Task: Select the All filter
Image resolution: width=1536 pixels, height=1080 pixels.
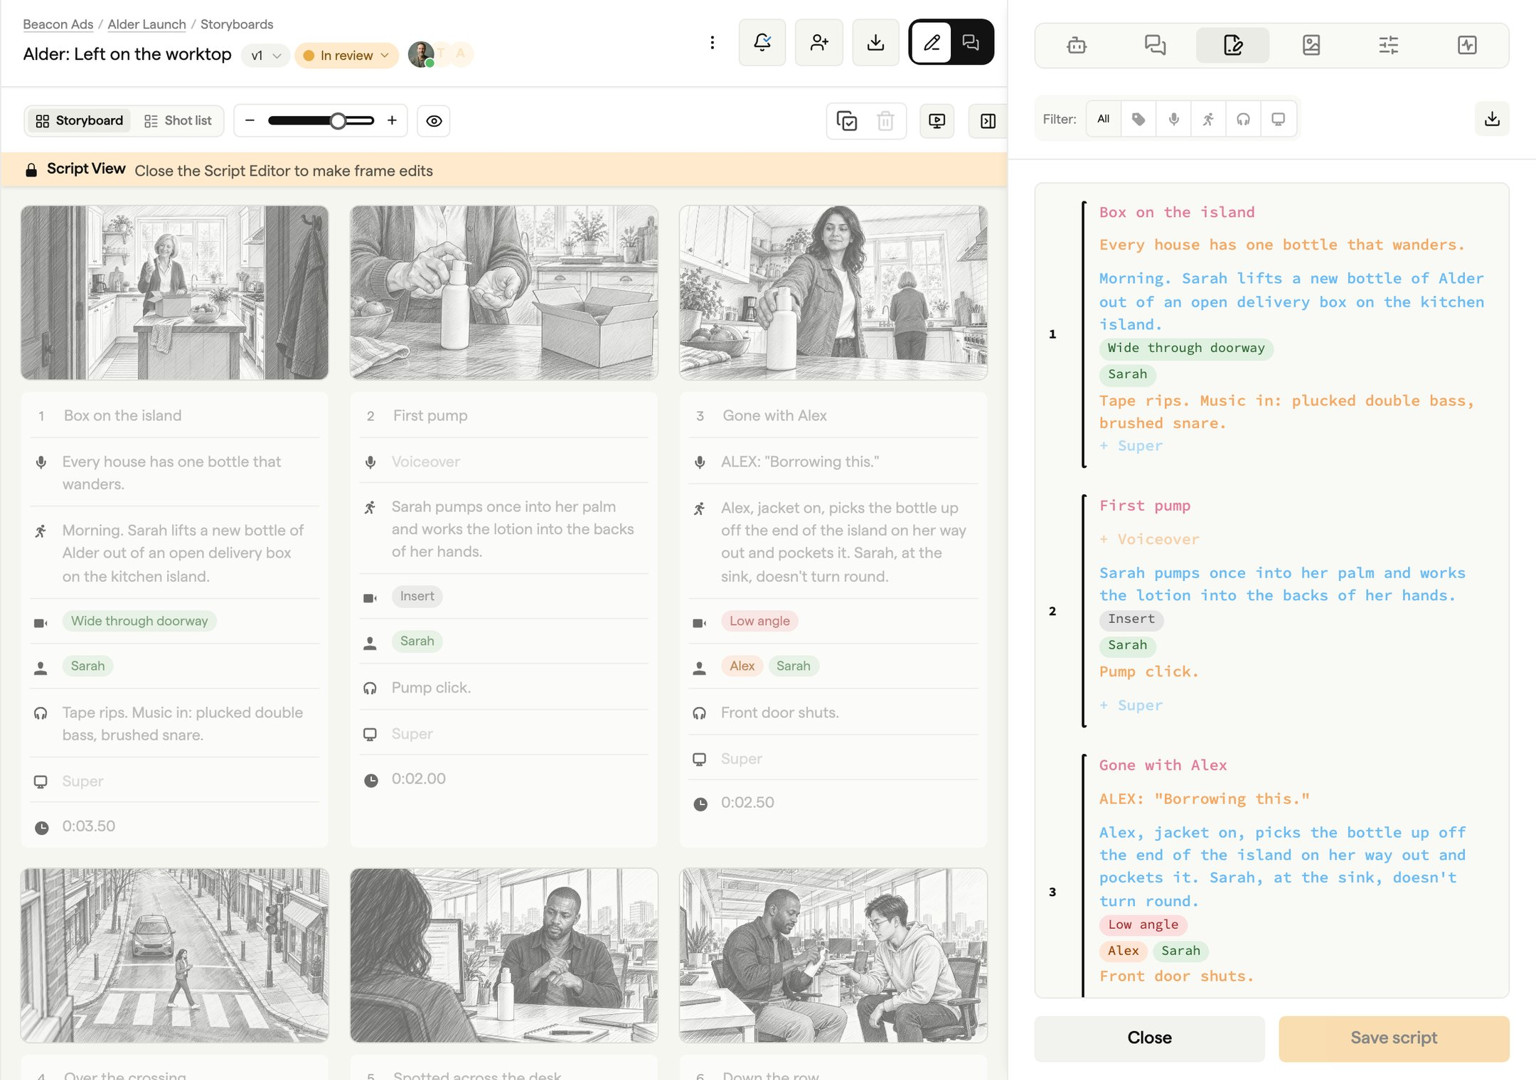Action: click(1103, 119)
